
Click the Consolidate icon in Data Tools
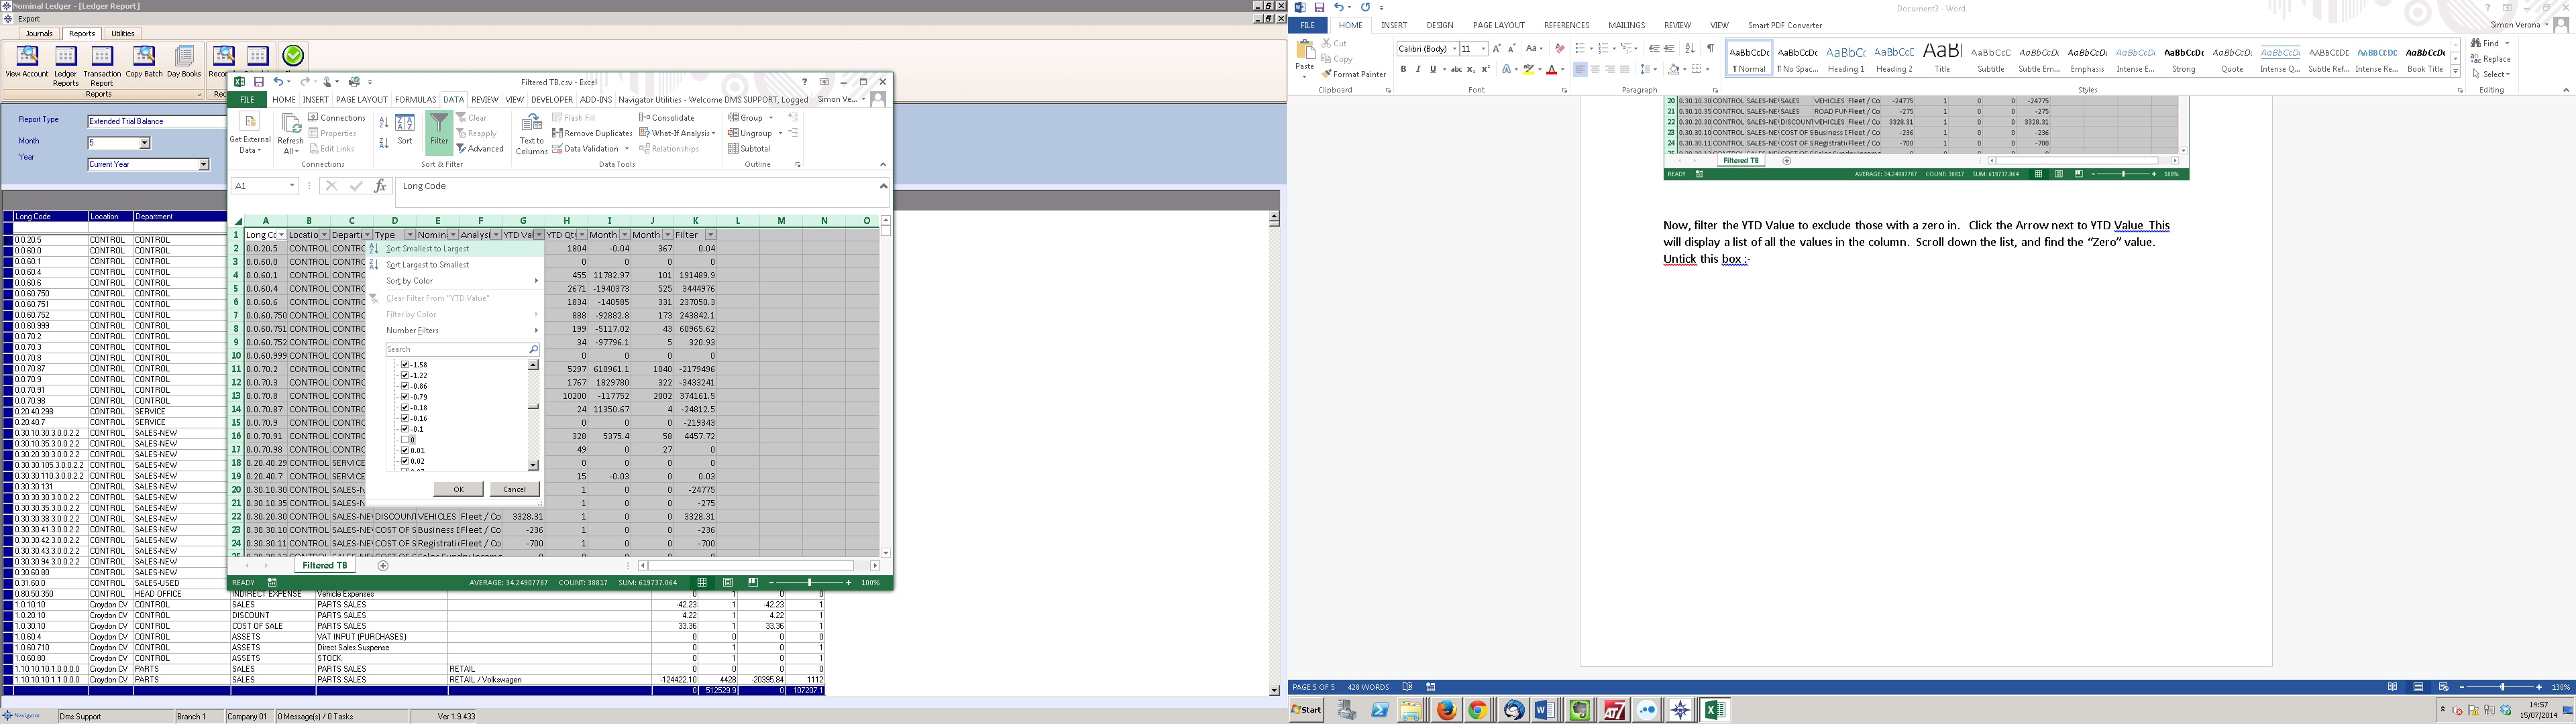(x=667, y=118)
